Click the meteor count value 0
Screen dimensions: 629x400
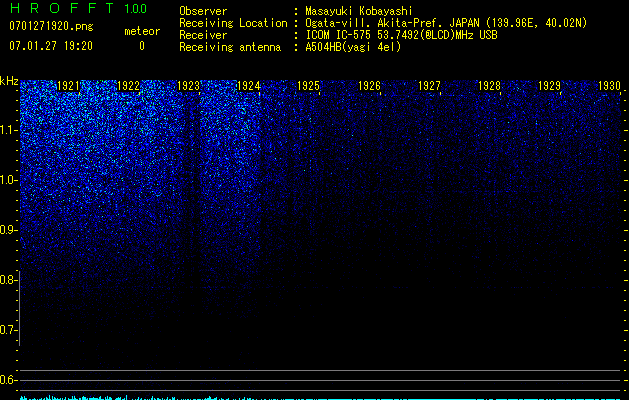point(142,46)
